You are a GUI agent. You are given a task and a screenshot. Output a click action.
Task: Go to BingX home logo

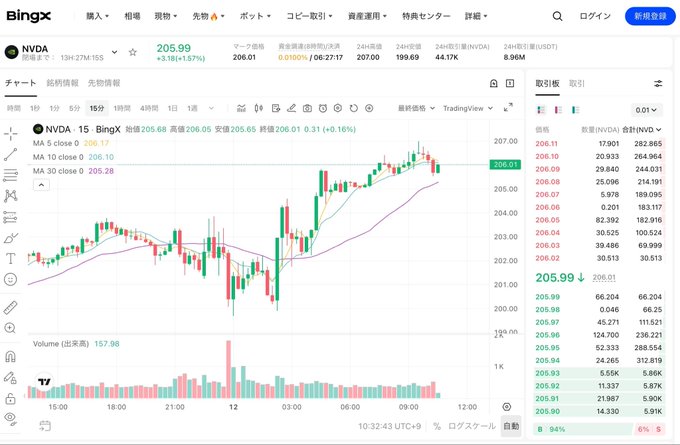tap(29, 16)
